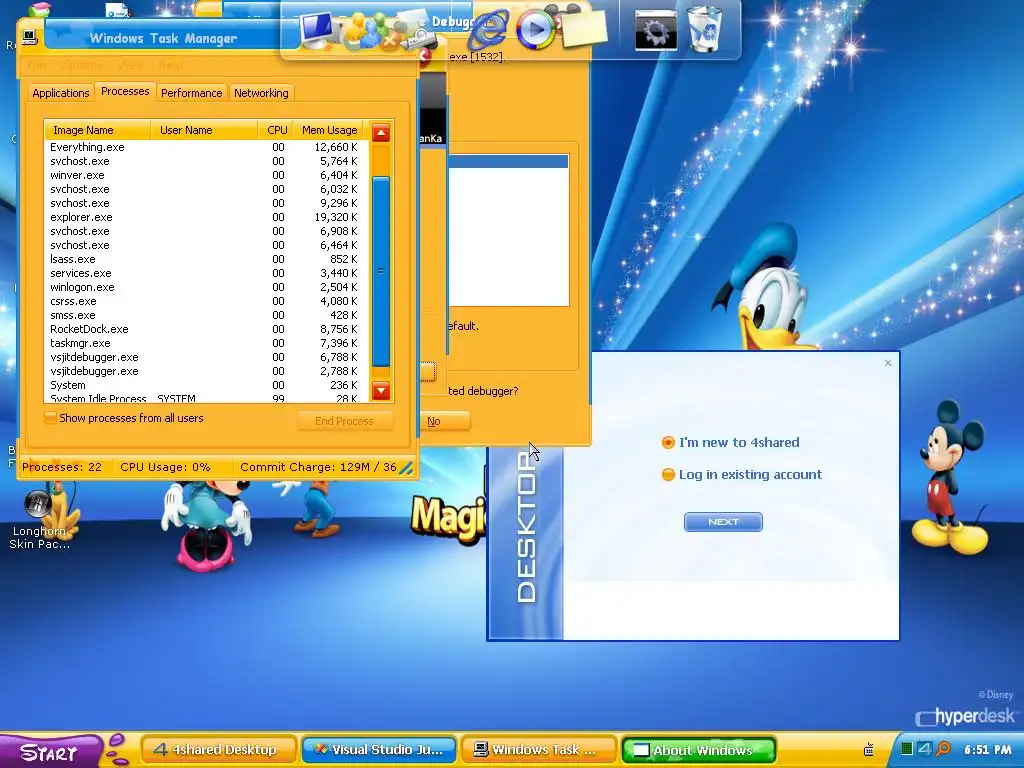Open the File menu in Task Manager
This screenshot has height=768, width=1024.
(x=37, y=65)
